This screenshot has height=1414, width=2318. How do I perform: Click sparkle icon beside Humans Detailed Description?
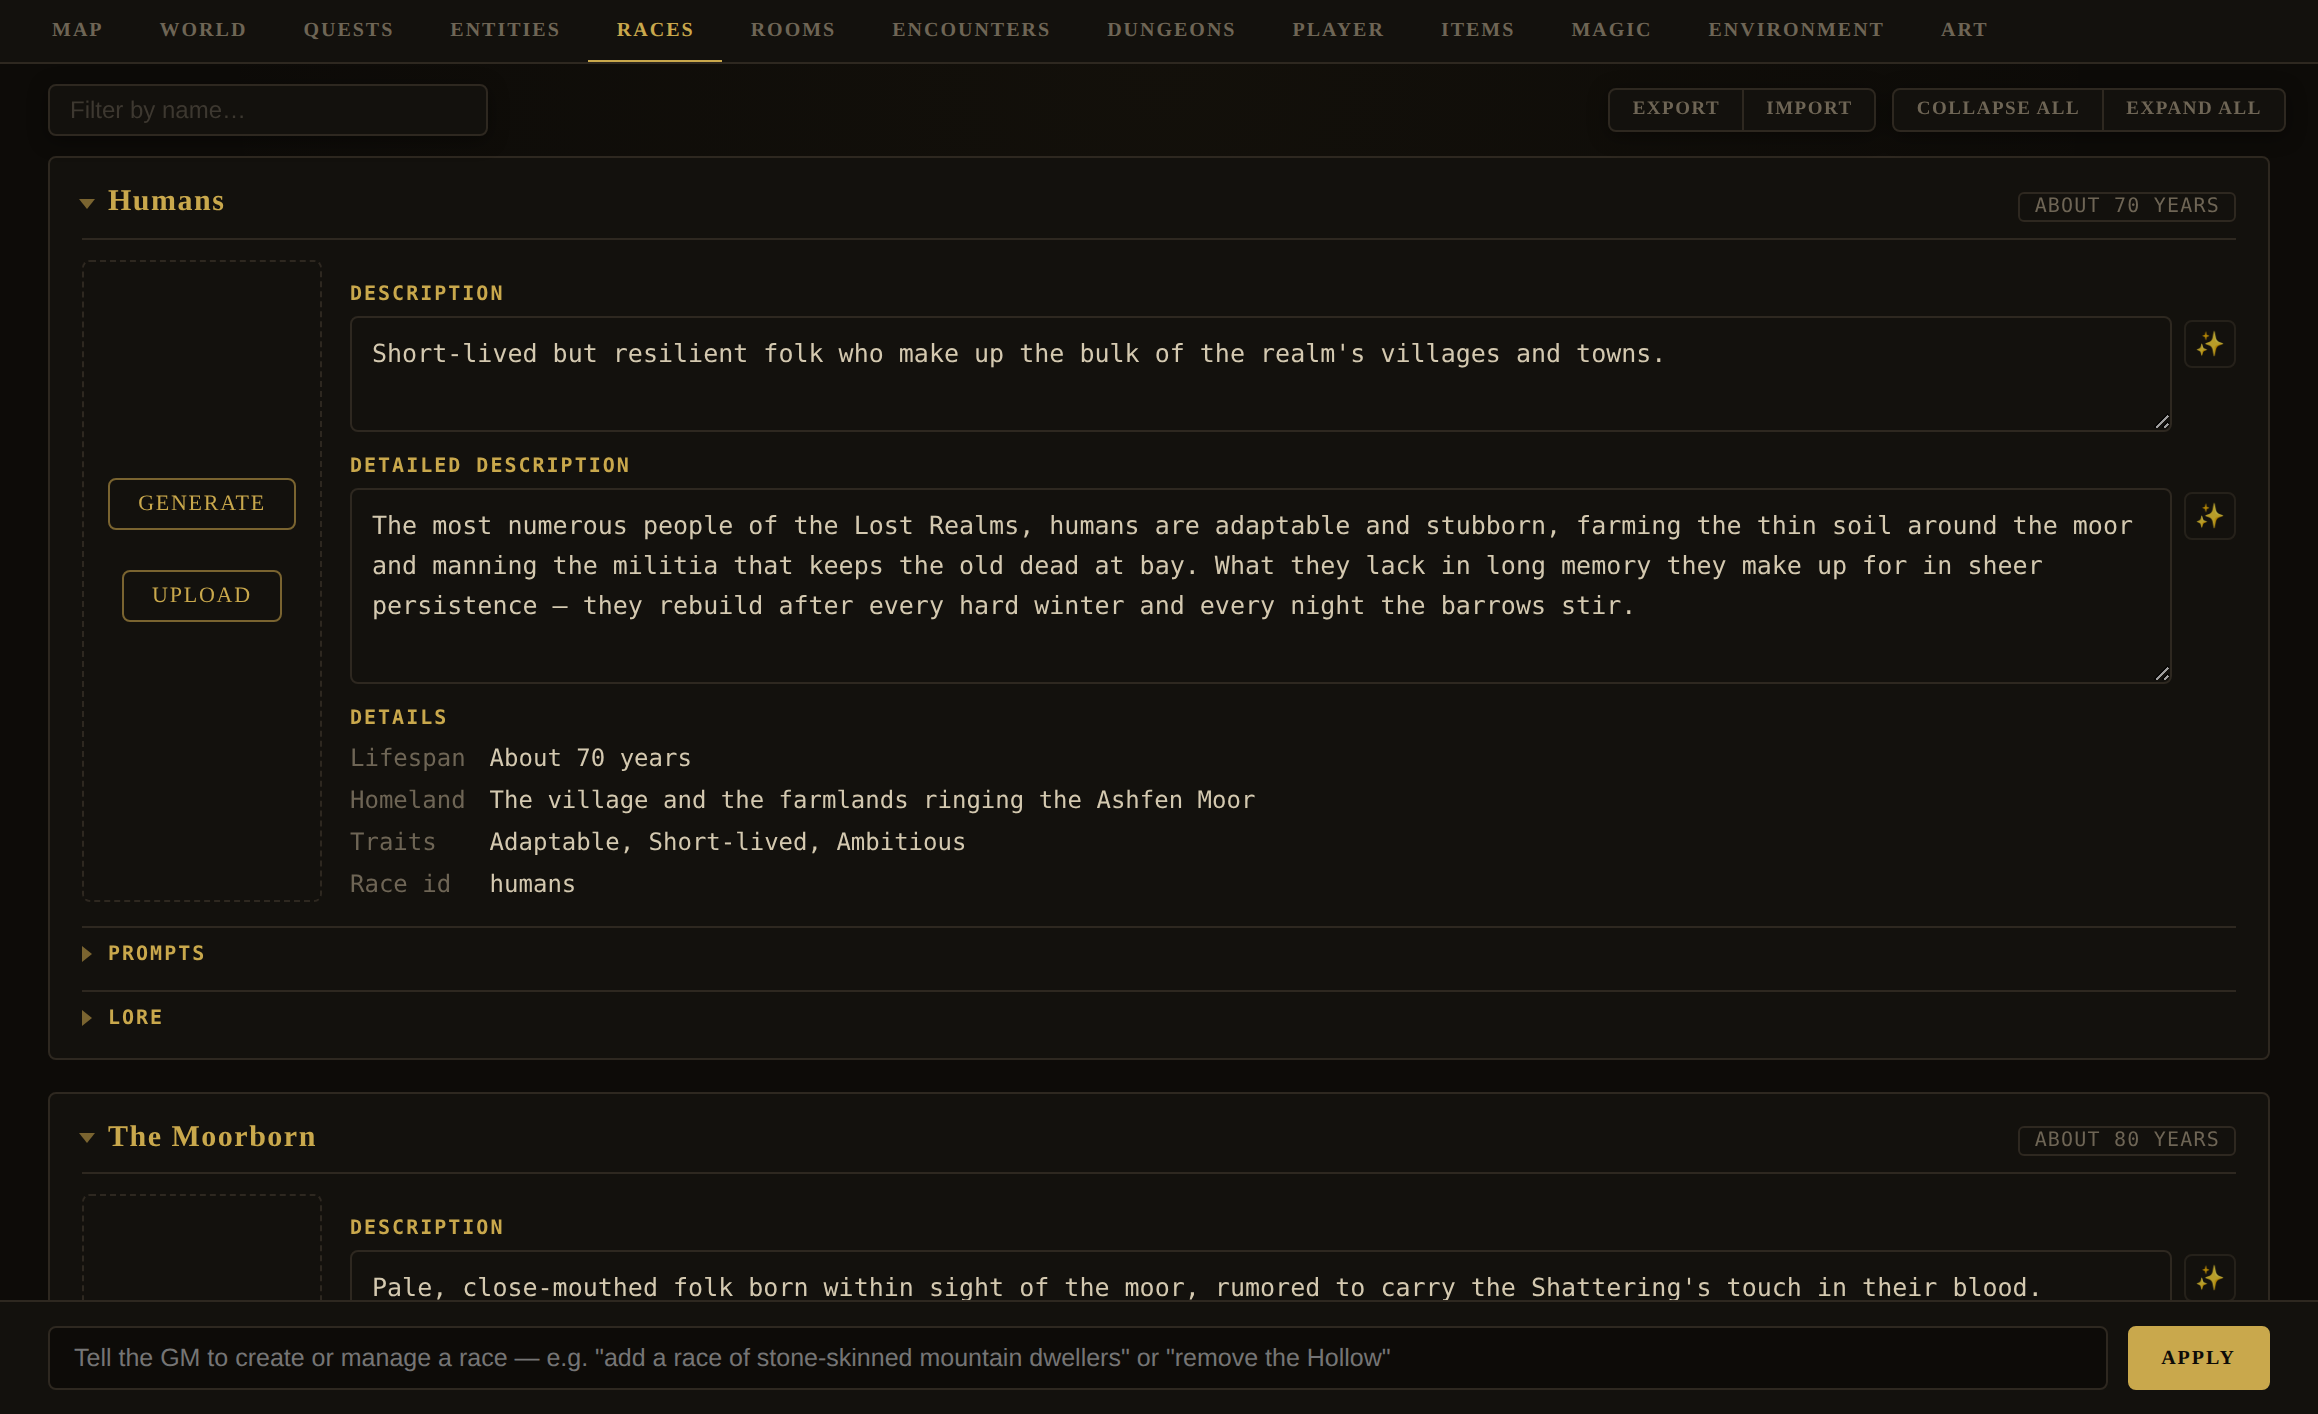pyautogui.click(x=2209, y=516)
